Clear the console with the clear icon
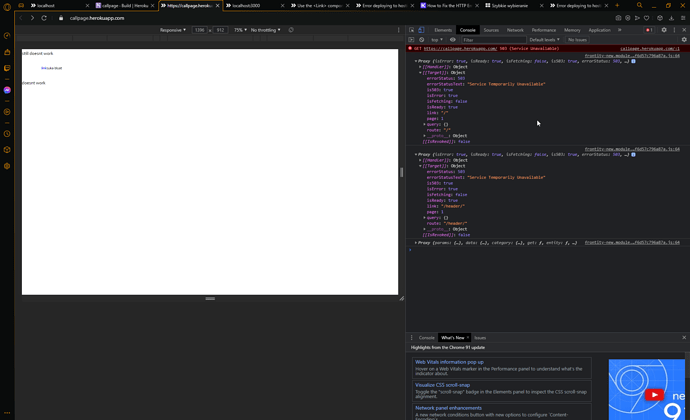The width and height of the screenshot is (690, 420). (x=421, y=40)
